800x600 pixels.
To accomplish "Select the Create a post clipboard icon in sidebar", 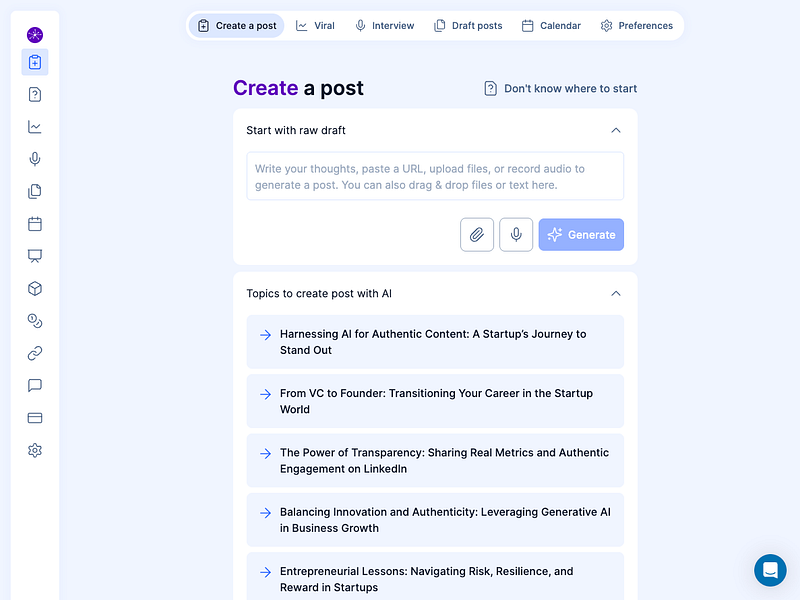I will tap(35, 62).
